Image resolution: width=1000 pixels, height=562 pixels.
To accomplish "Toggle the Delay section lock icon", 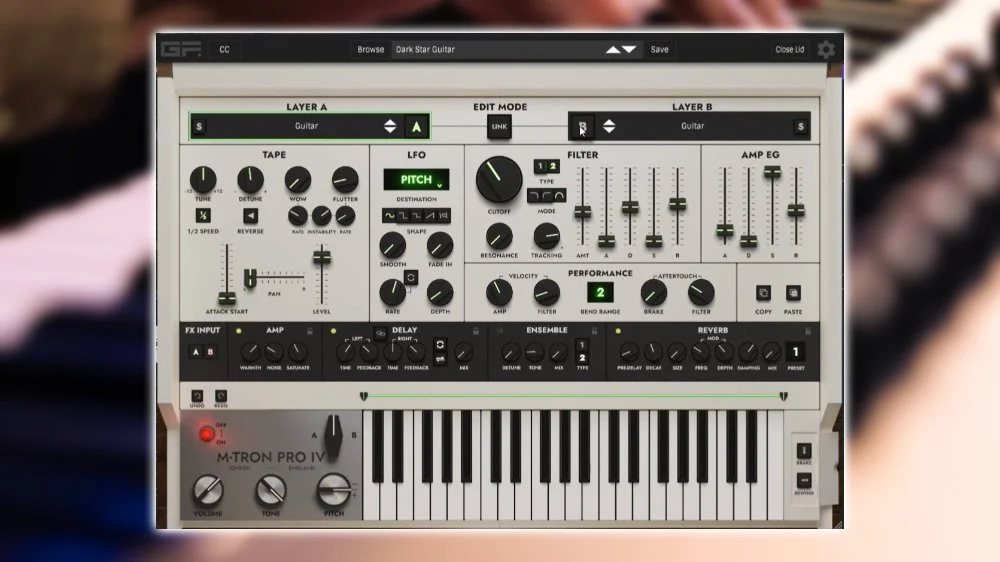I will click(476, 331).
